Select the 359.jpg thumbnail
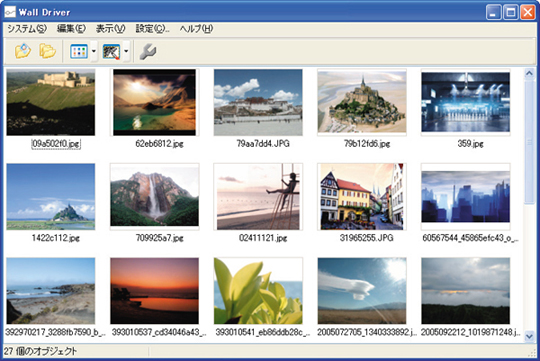This screenshot has width=540, height=361. tap(466, 102)
